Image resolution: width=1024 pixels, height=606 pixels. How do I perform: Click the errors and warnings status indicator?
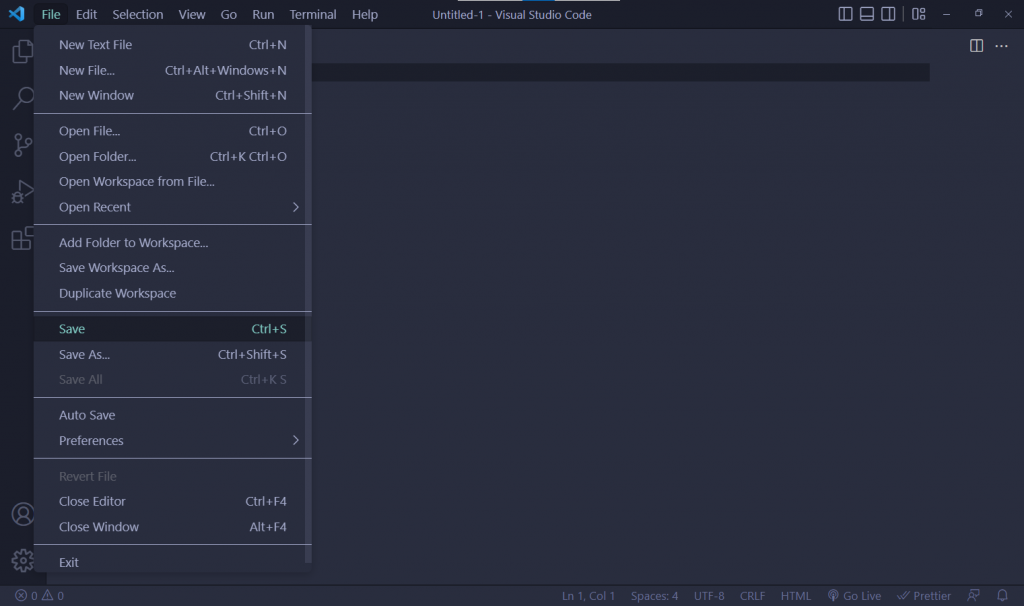point(40,596)
